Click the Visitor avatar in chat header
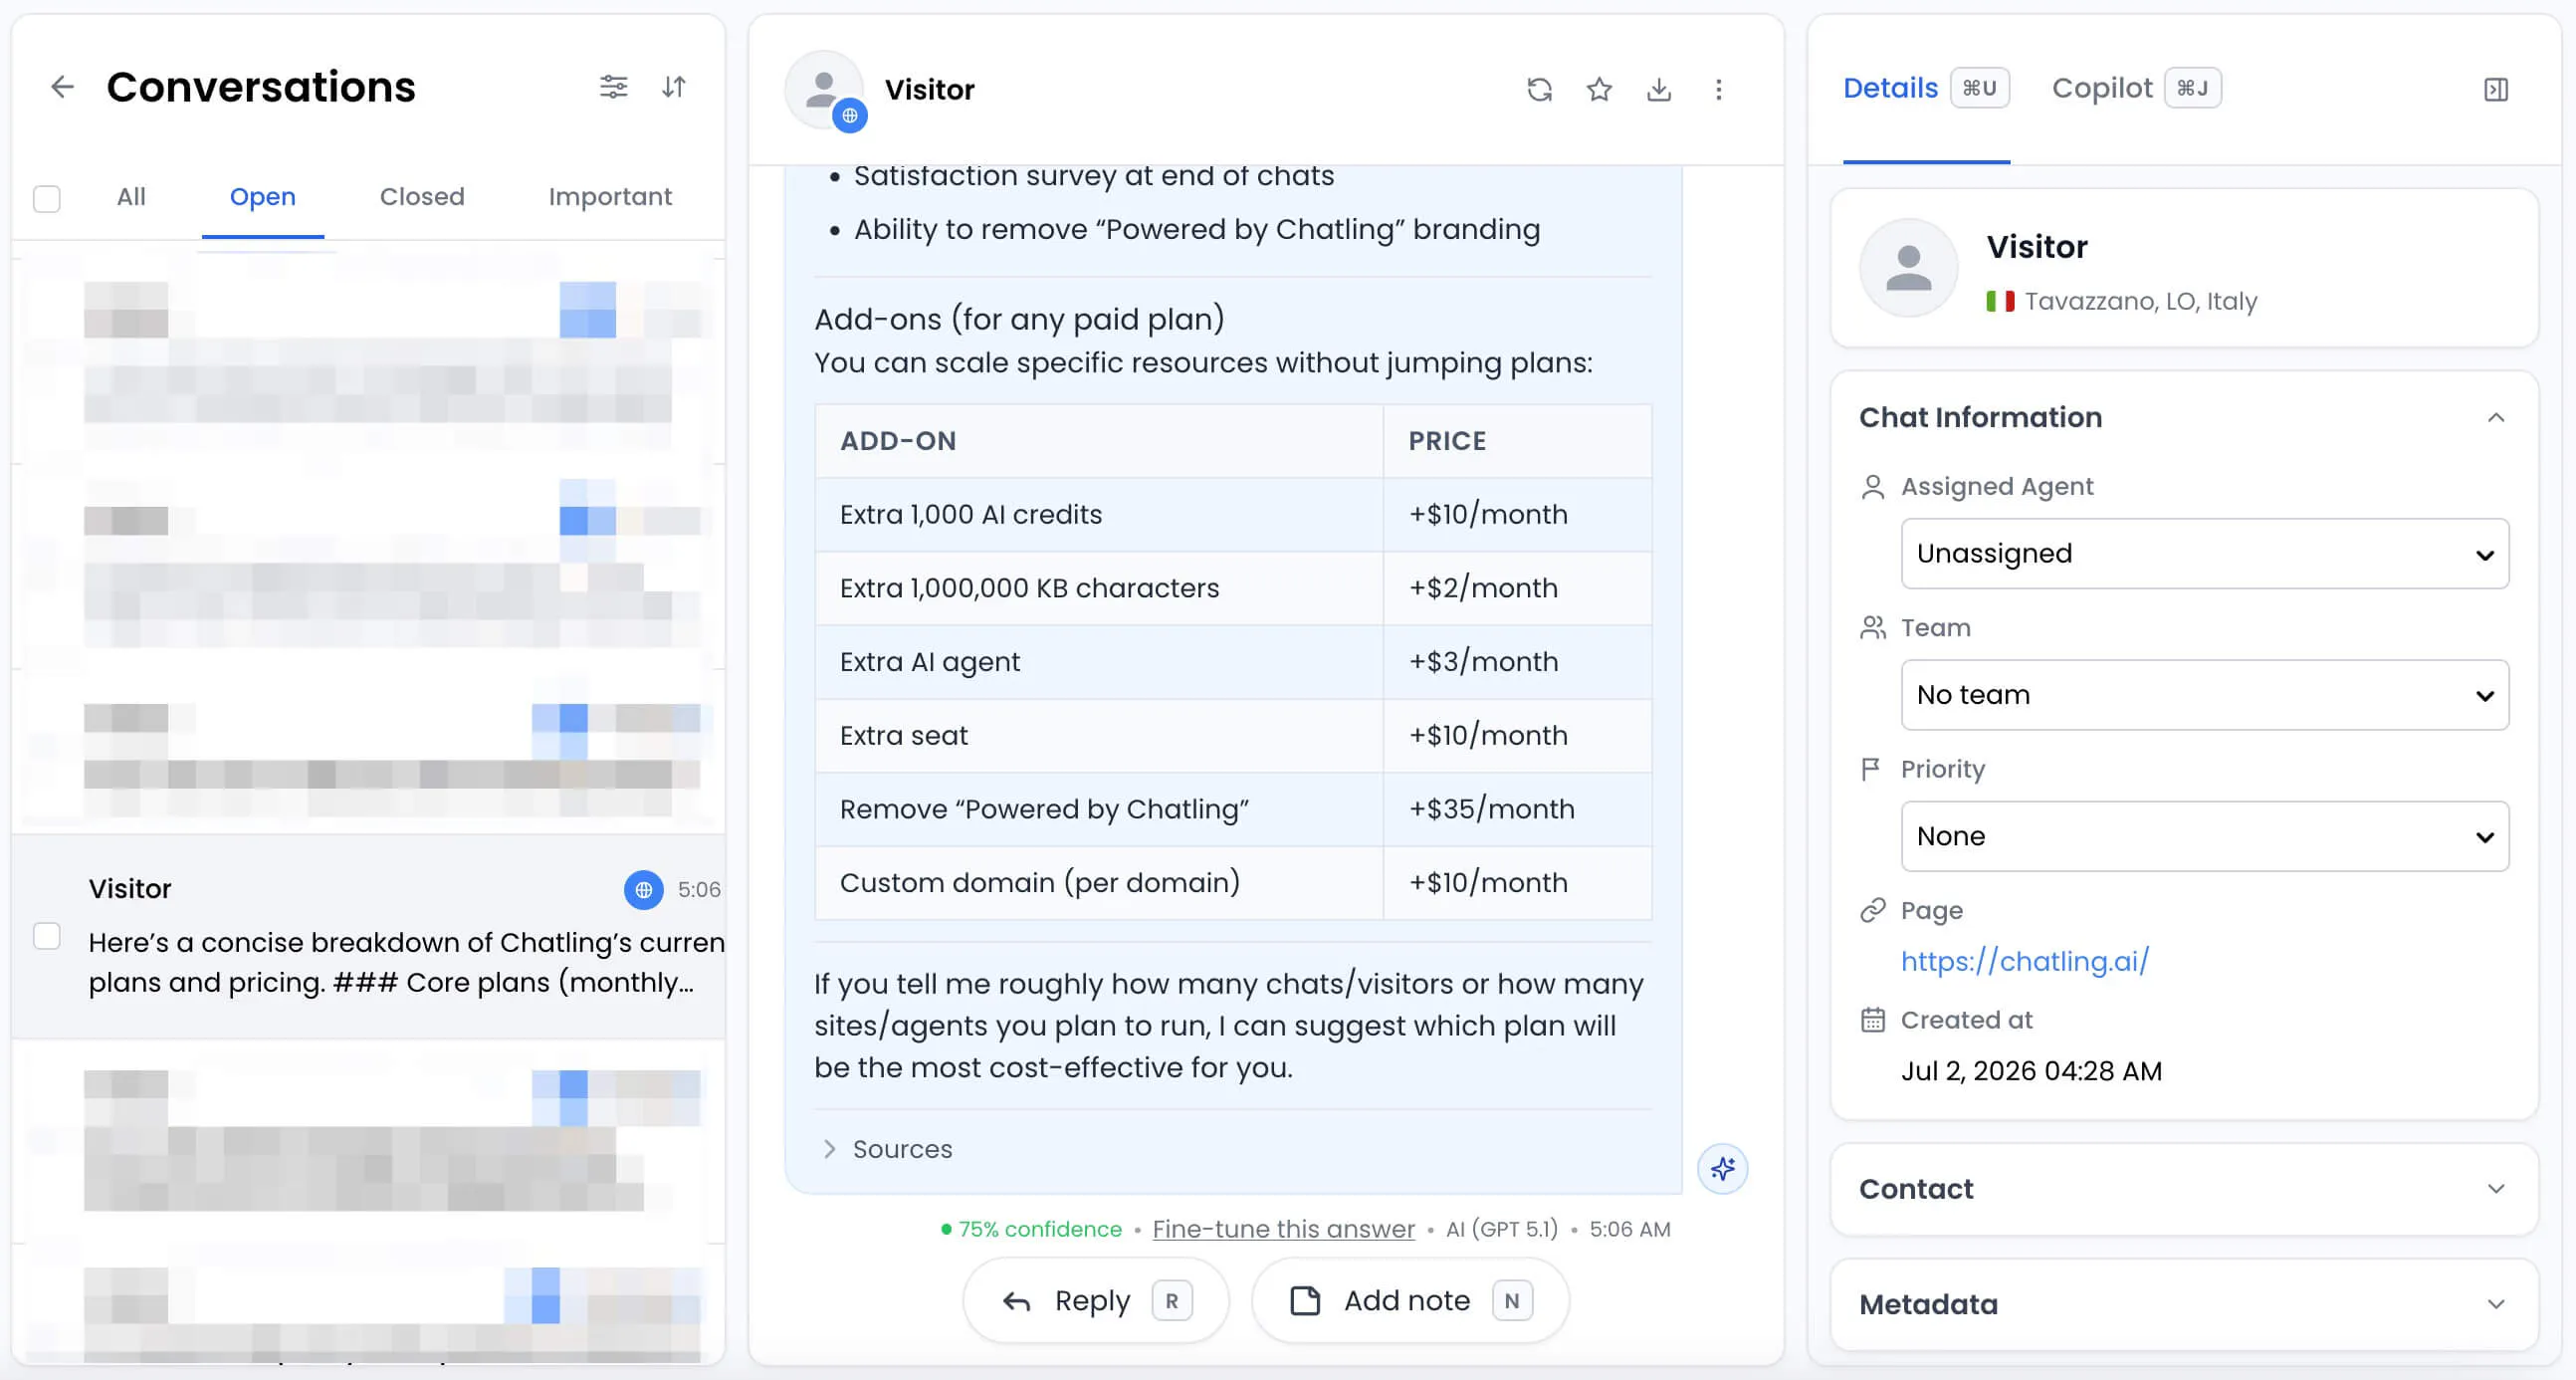The height and width of the screenshot is (1380, 2576). click(824, 90)
